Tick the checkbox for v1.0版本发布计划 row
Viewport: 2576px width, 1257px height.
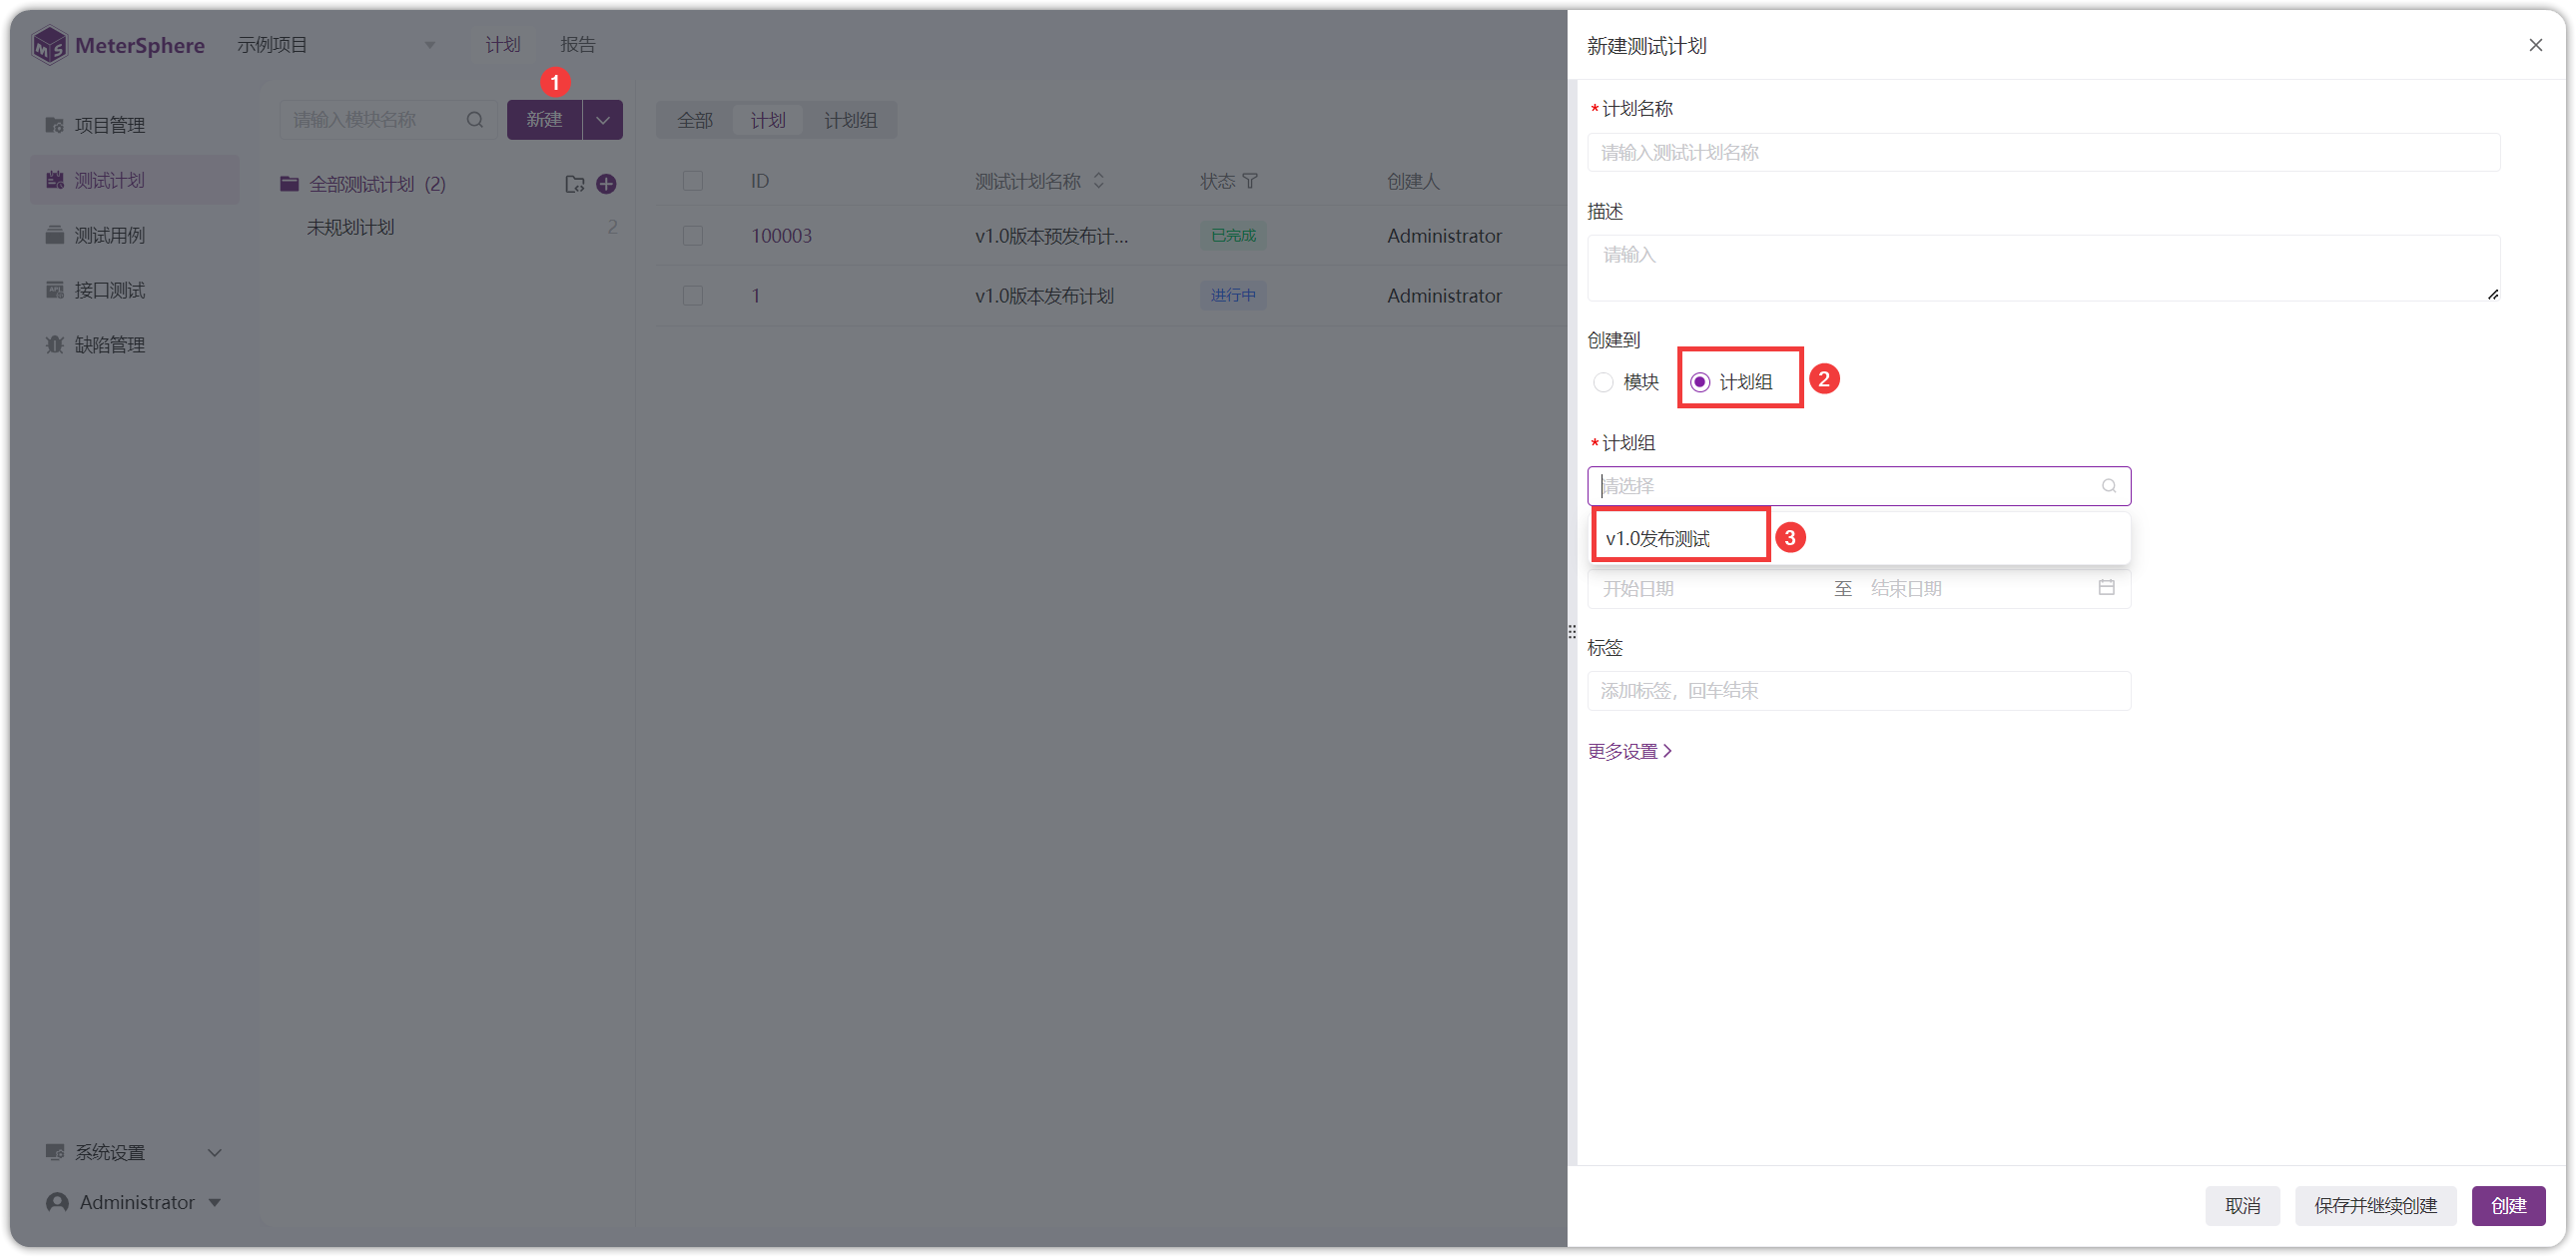[692, 296]
